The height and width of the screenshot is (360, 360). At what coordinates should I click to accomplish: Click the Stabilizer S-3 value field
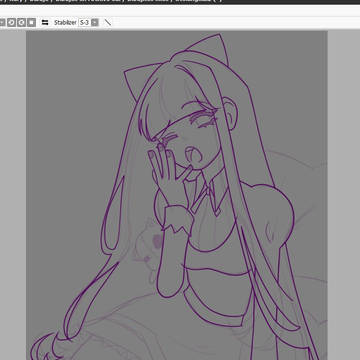pos(85,23)
